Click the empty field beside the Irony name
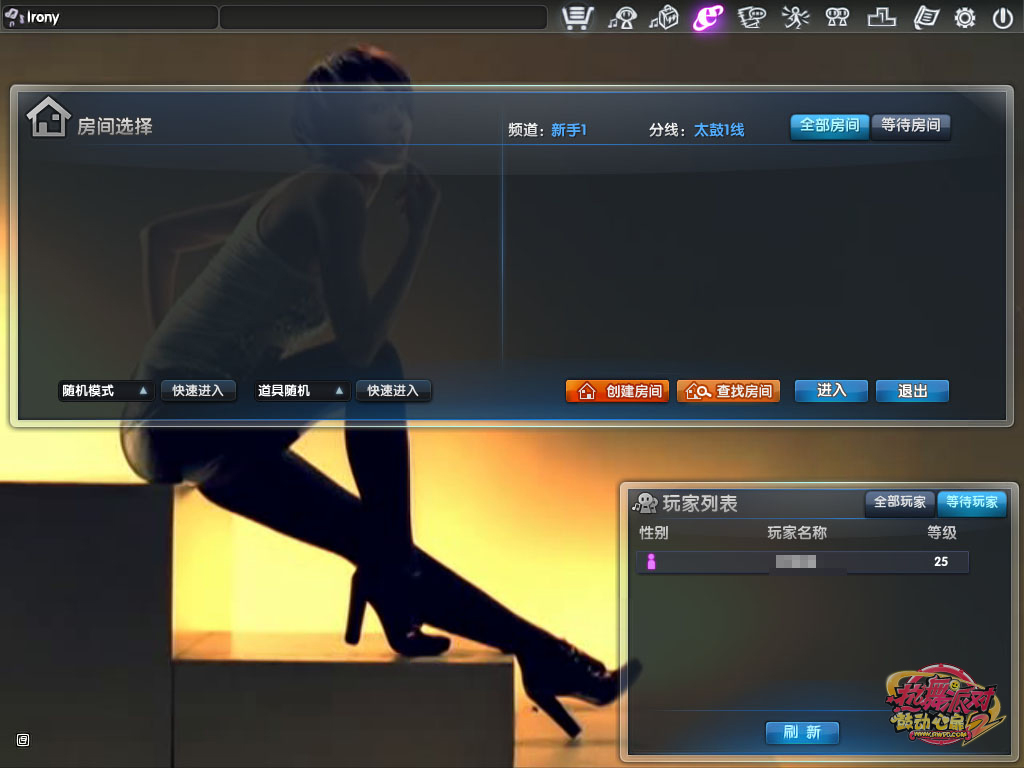Viewport: 1024px width, 768px height. [383, 18]
